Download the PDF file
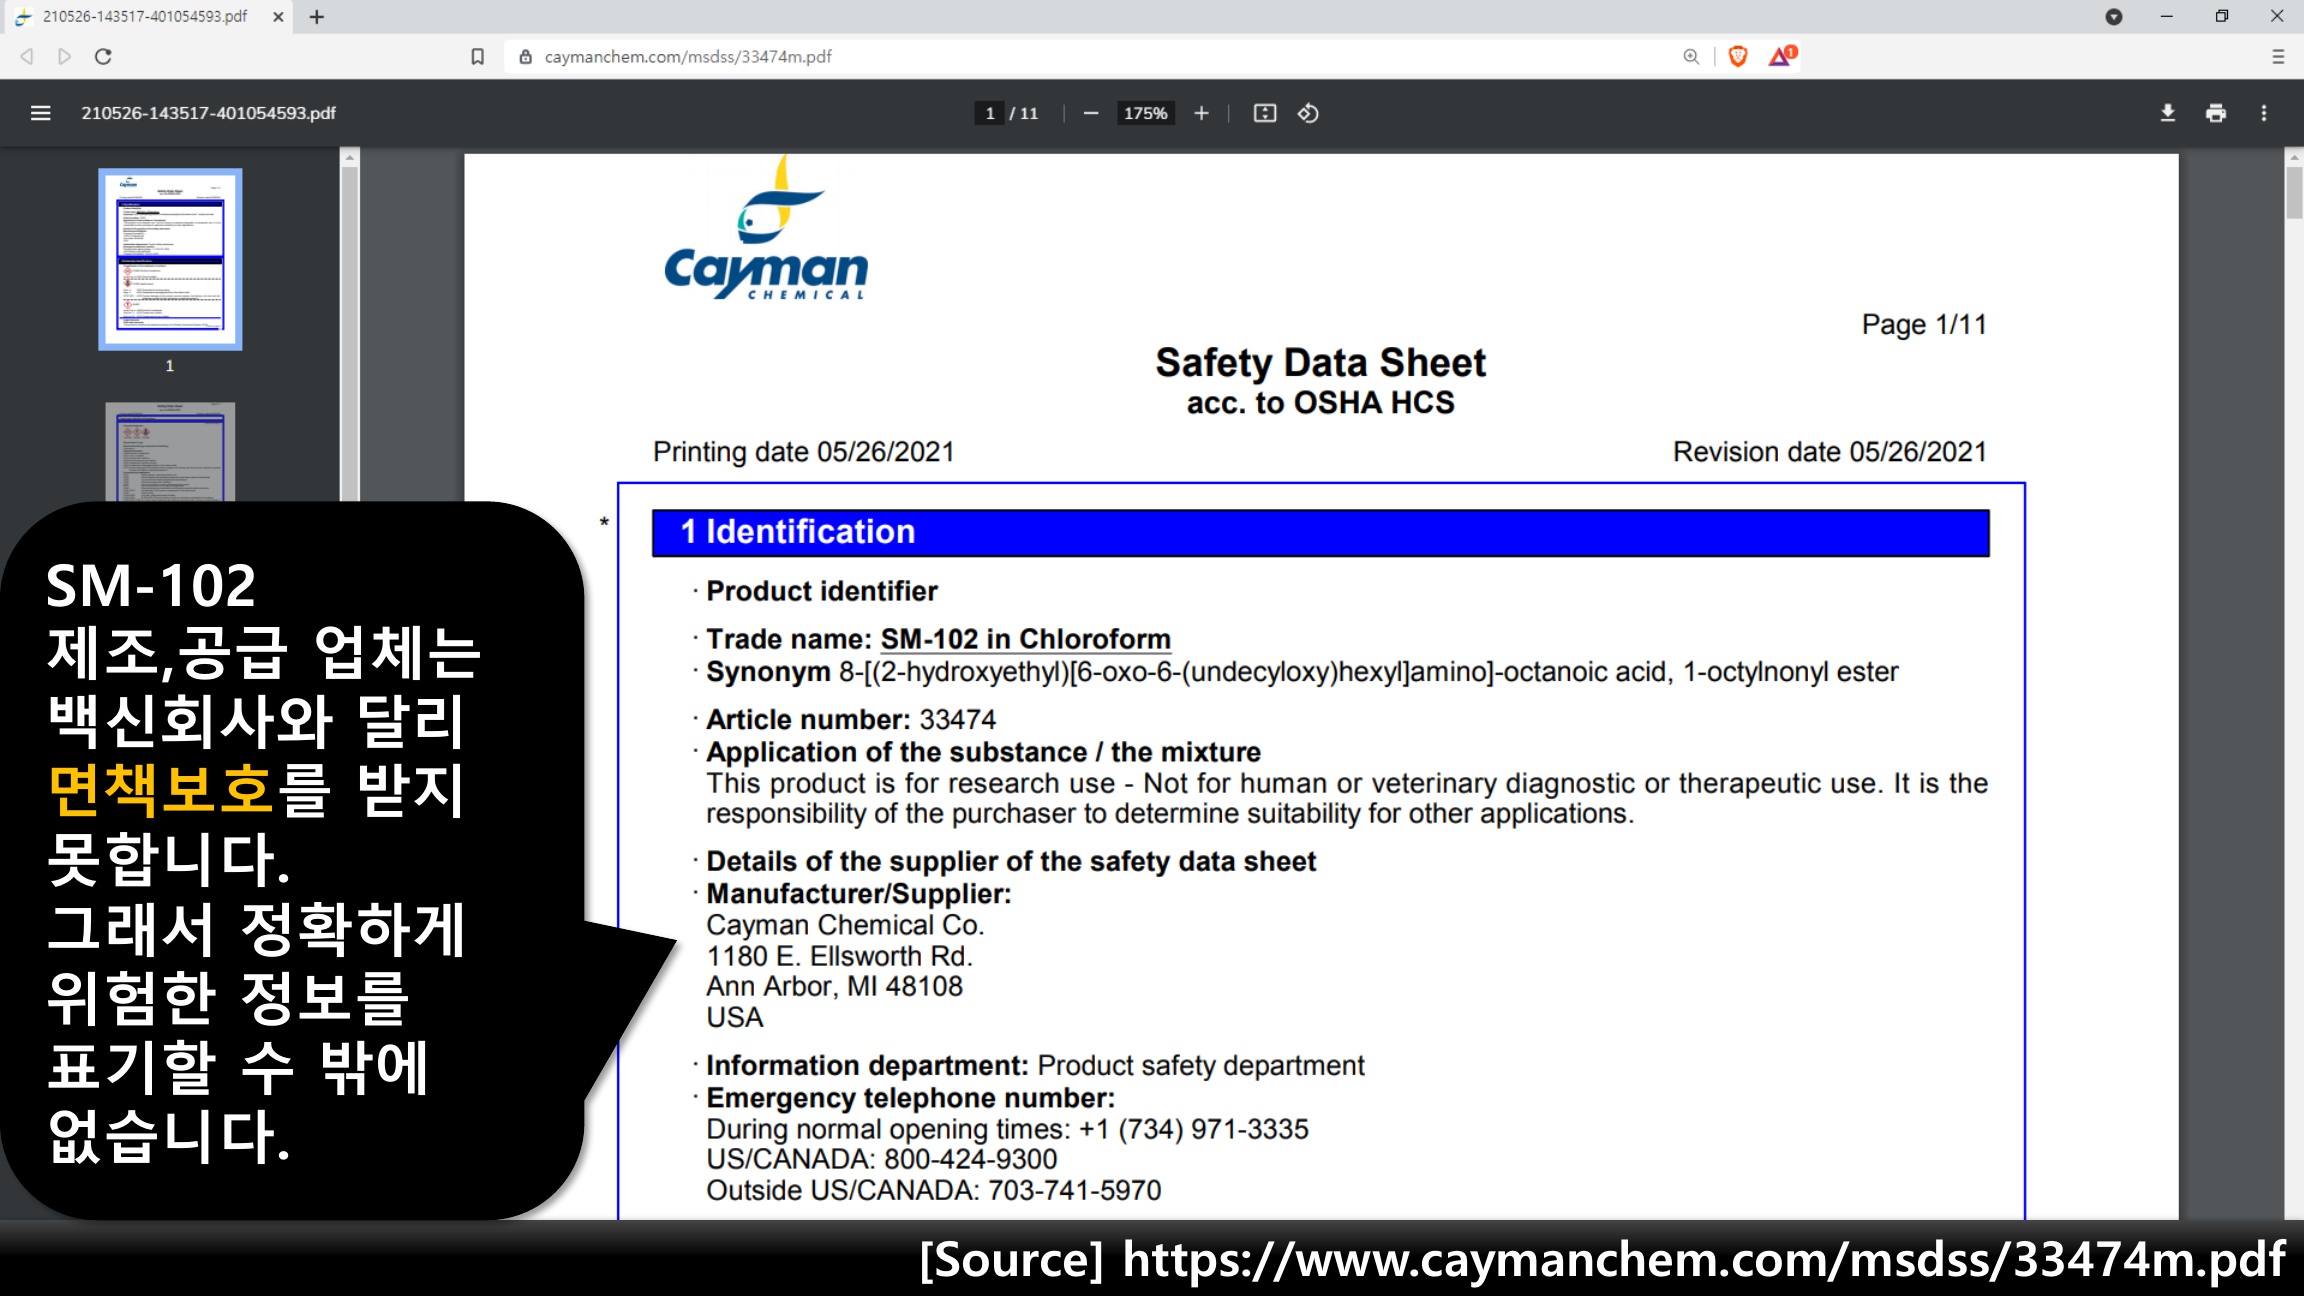The height and width of the screenshot is (1296, 2304). tap(2167, 113)
